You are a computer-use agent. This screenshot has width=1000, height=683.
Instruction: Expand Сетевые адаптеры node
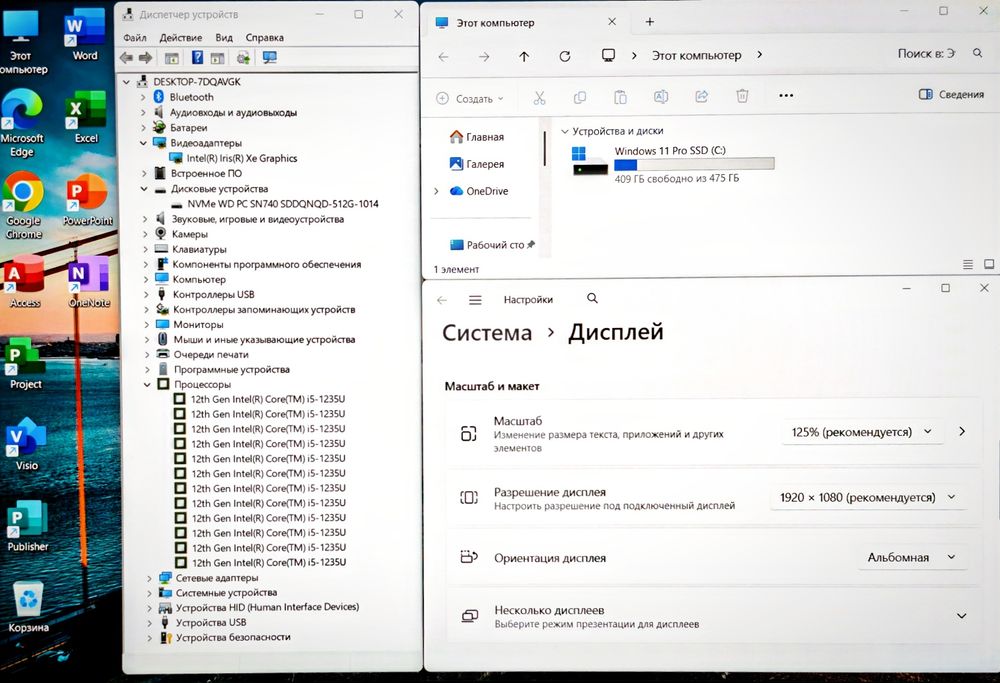[149, 578]
